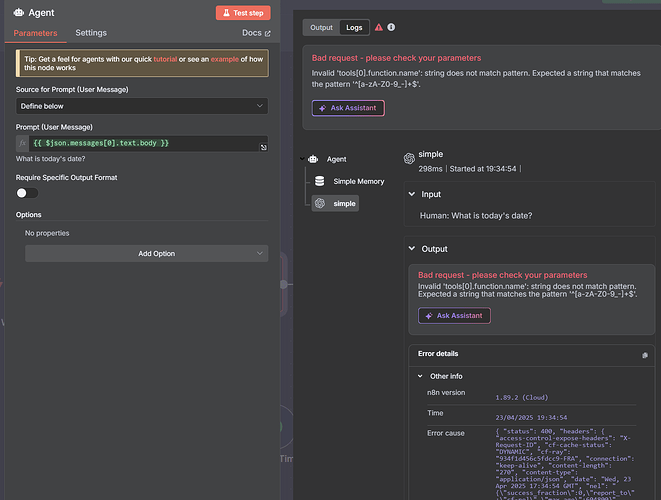Screen dimensions: 661x500
Task: Click the Error cause JSON text
Action: click(565, 463)
